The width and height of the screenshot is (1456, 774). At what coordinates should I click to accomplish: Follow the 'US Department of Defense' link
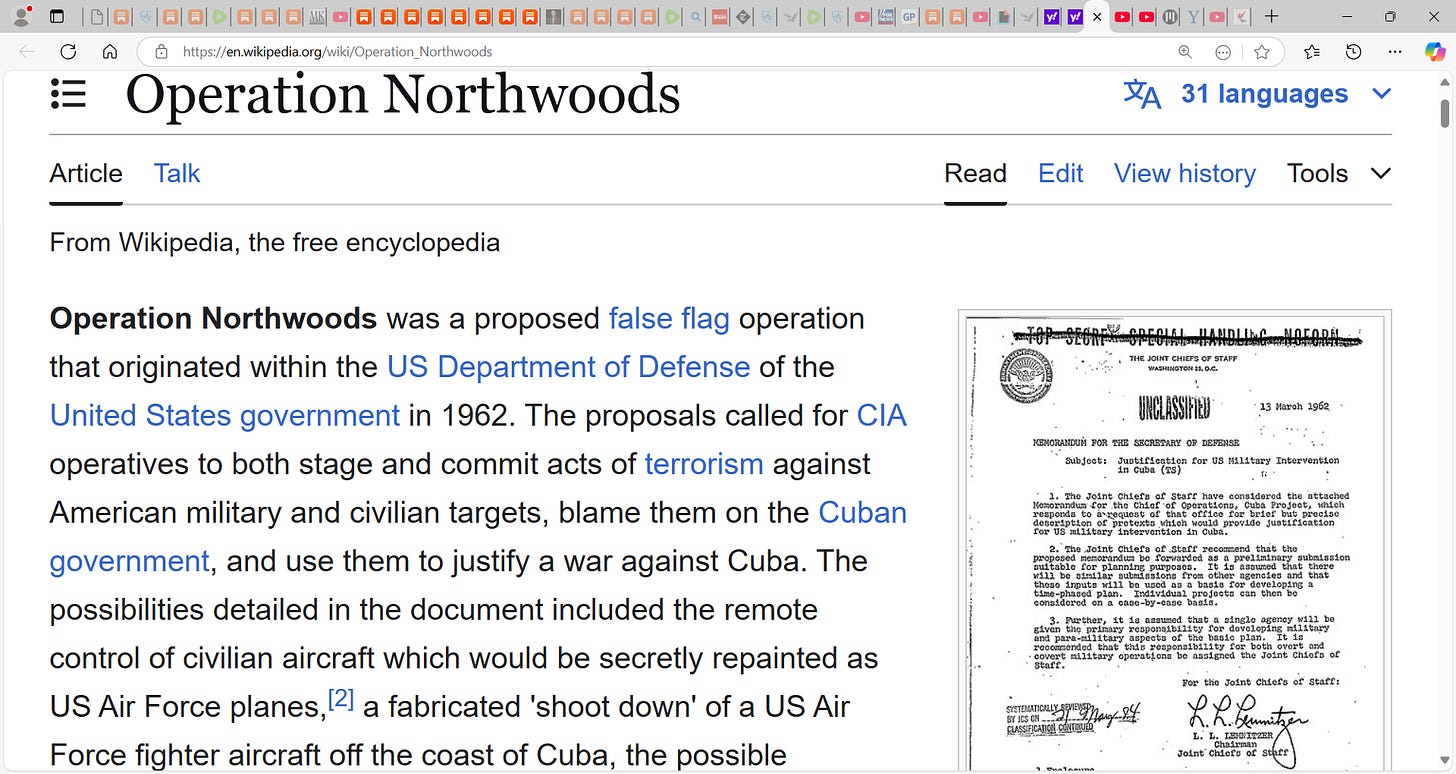pos(568,367)
